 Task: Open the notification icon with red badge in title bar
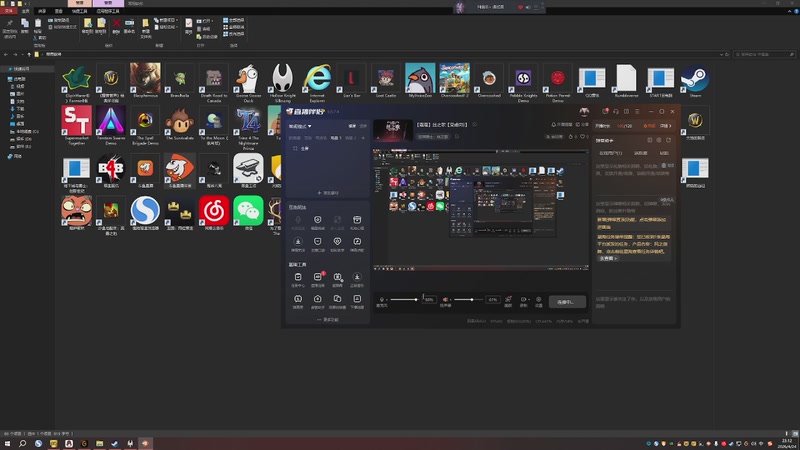605,111
